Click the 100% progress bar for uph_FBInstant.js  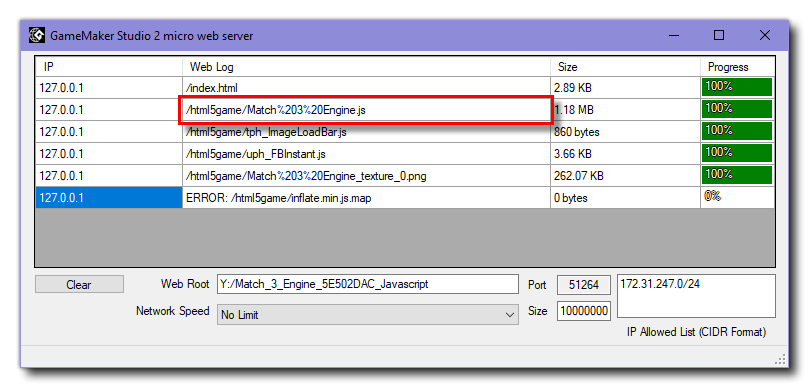[x=737, y=153]
